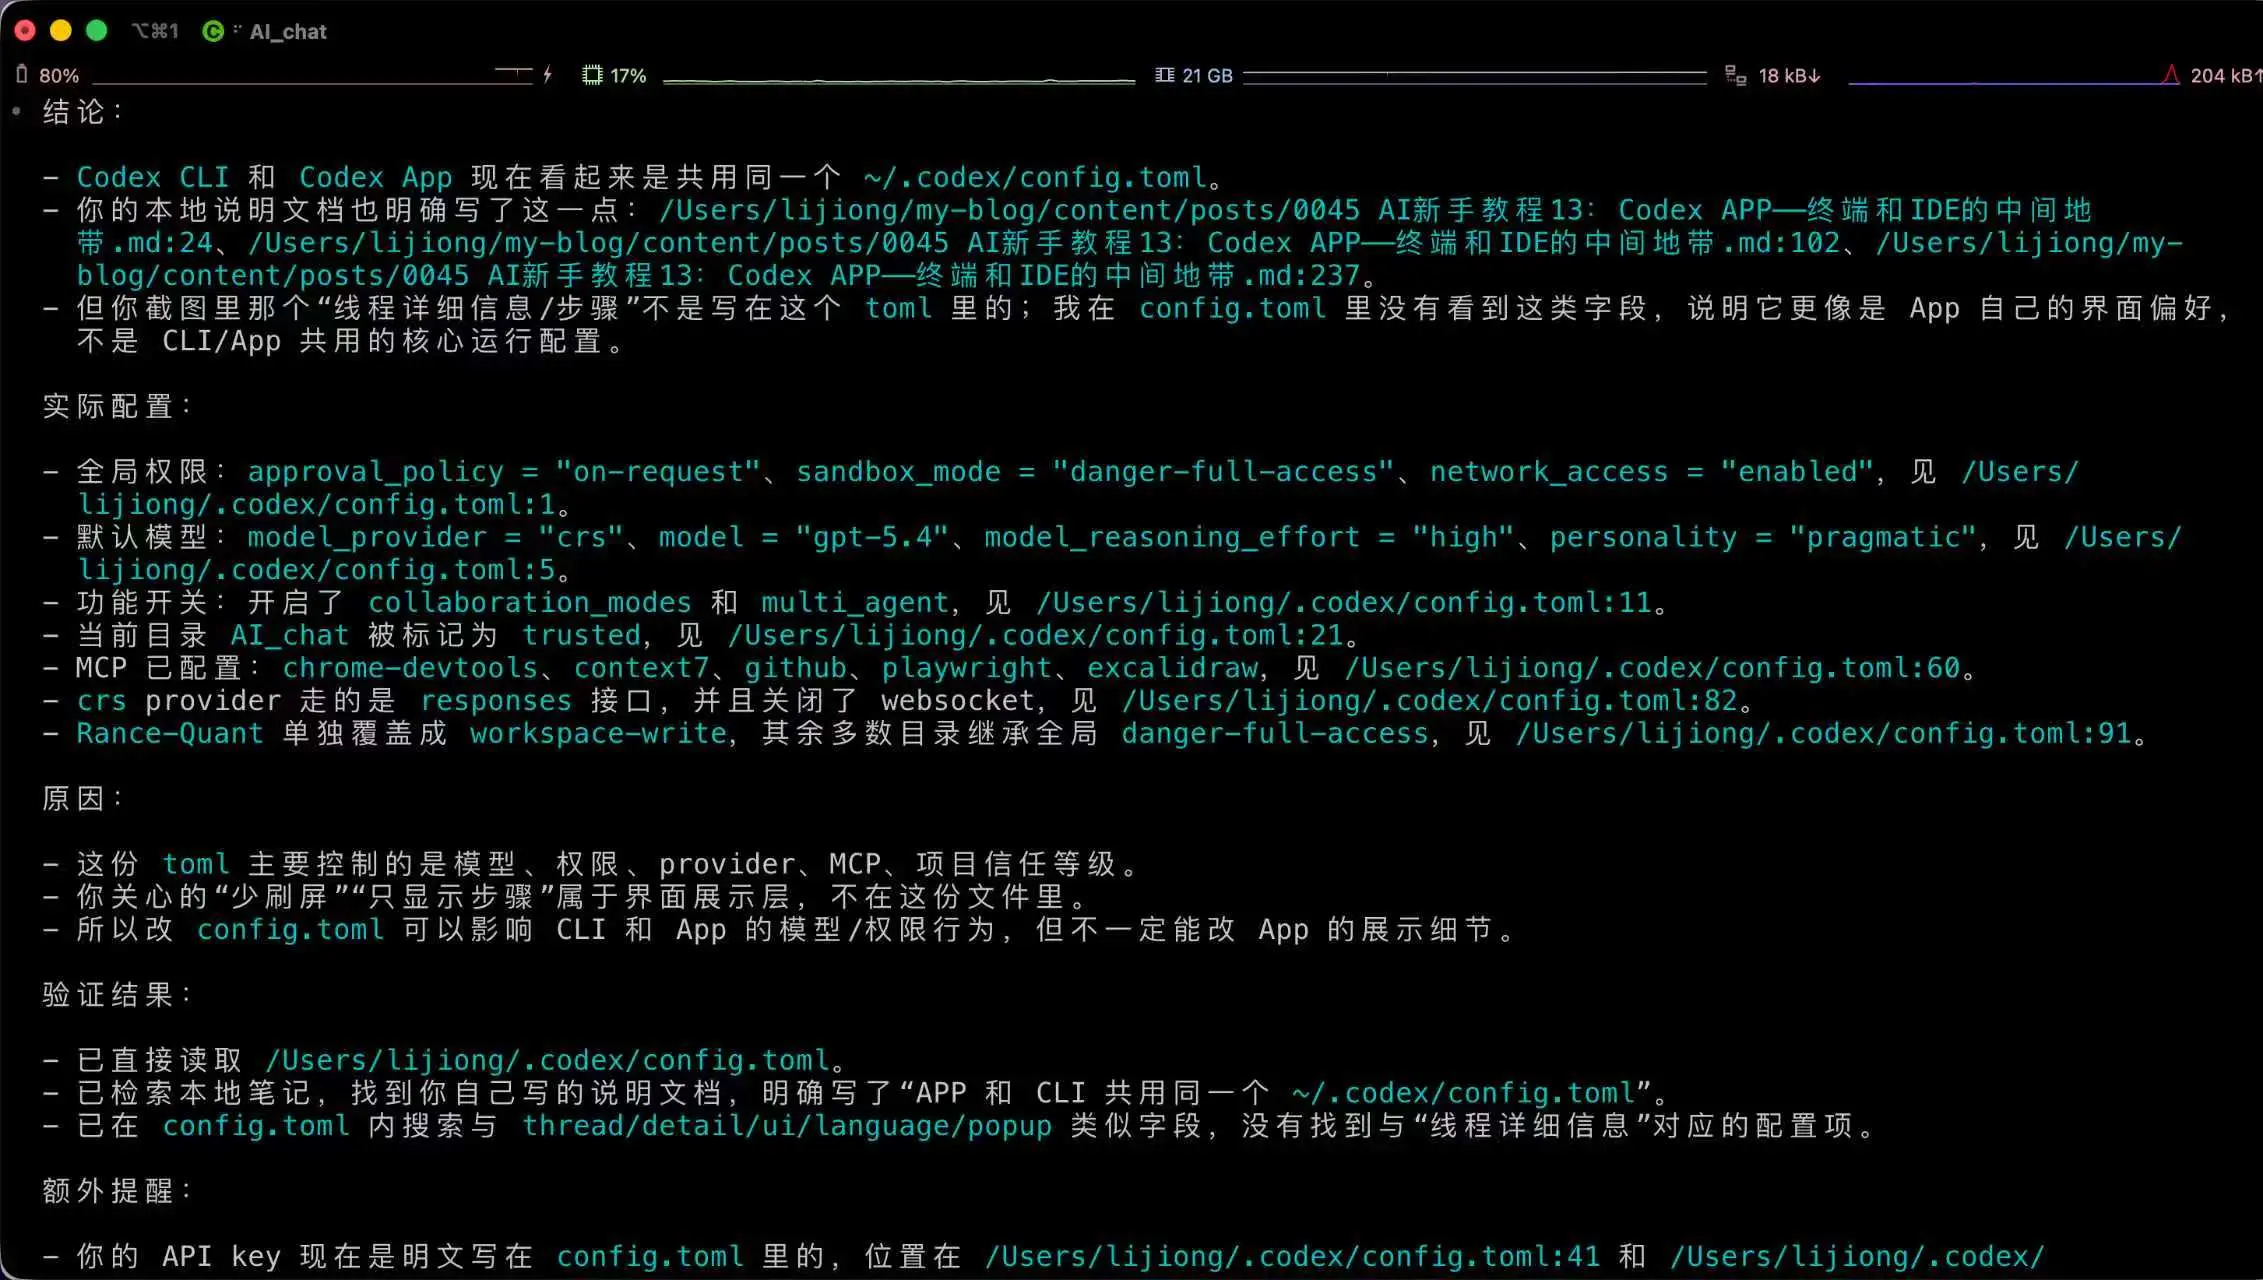Click the gray bullet before 结论

pyautogui.click(x=17, y=111)
